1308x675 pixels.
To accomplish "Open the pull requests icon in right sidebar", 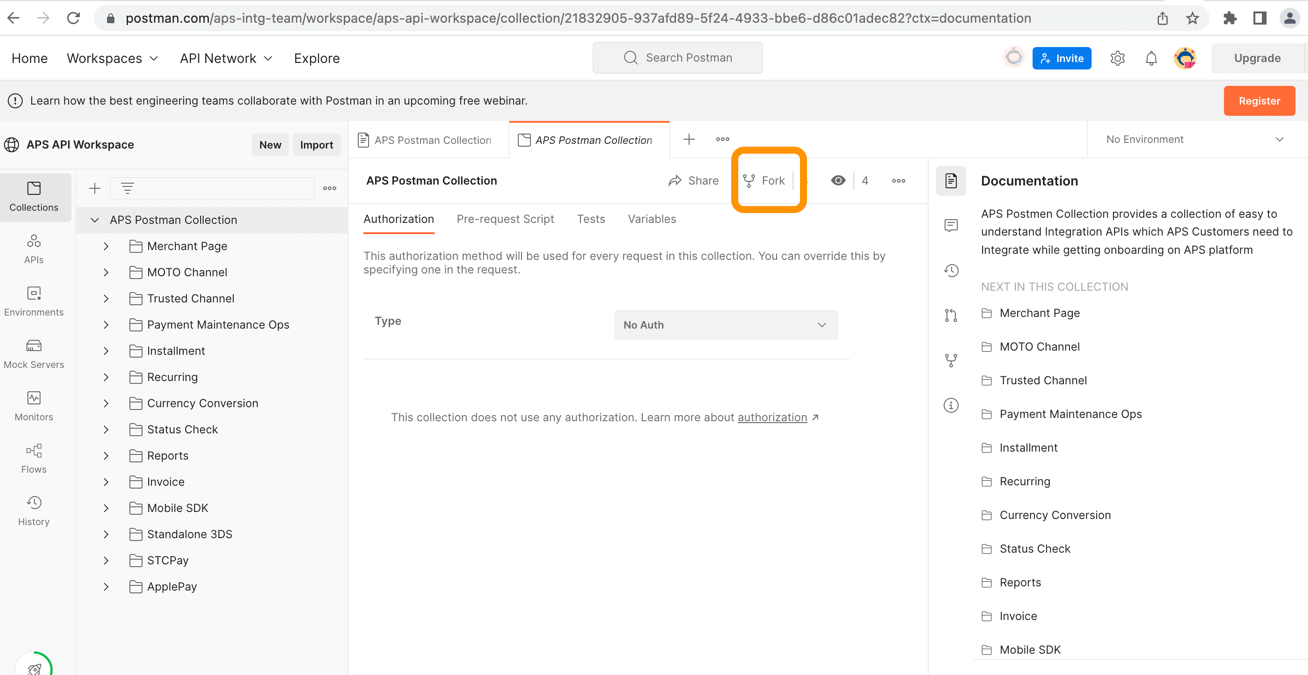I will pyautogui.click(x=951, y=316).
